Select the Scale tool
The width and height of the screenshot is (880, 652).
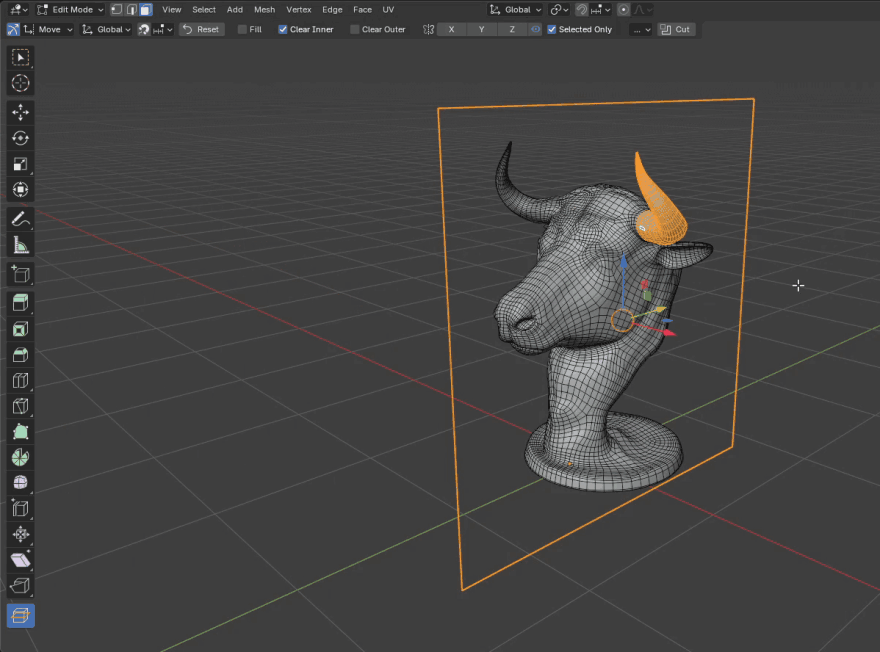pos(20,164)
